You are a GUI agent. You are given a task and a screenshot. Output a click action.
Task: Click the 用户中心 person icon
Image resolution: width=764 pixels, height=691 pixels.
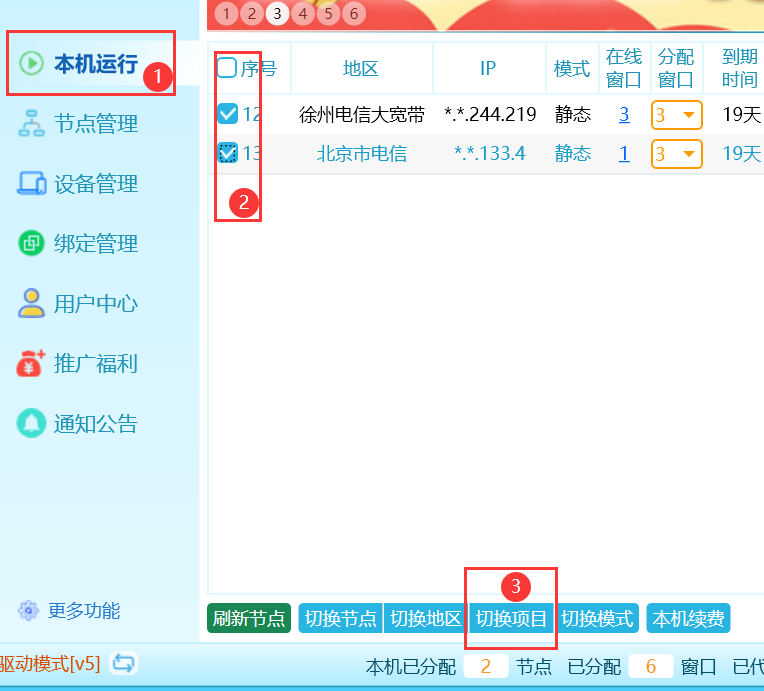click(31, 303)
